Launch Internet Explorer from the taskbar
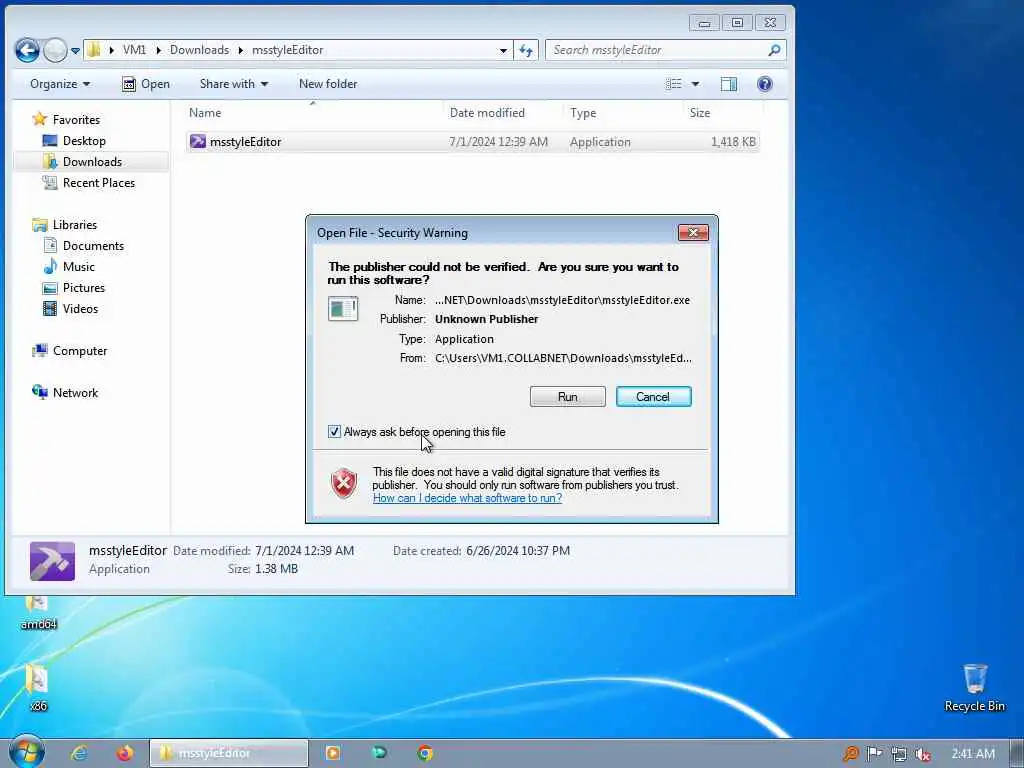The width and height of the screenshot is (1024, 768). [x=79, y=754]
